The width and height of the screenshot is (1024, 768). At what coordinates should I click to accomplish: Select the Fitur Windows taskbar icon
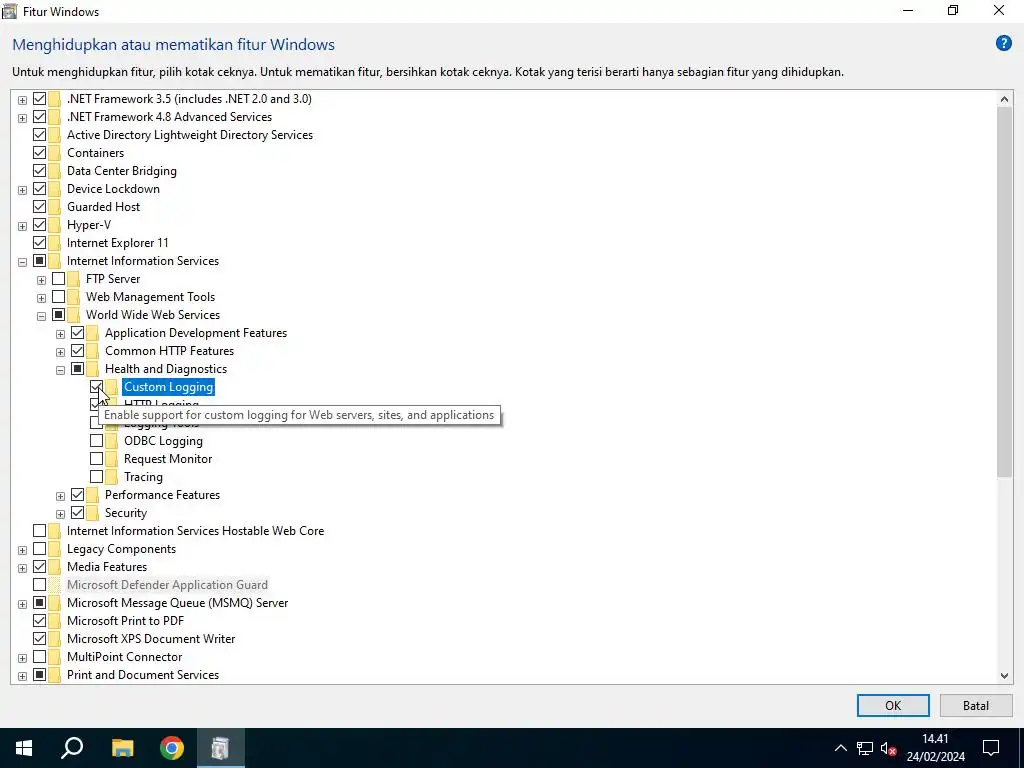point(221,748)
